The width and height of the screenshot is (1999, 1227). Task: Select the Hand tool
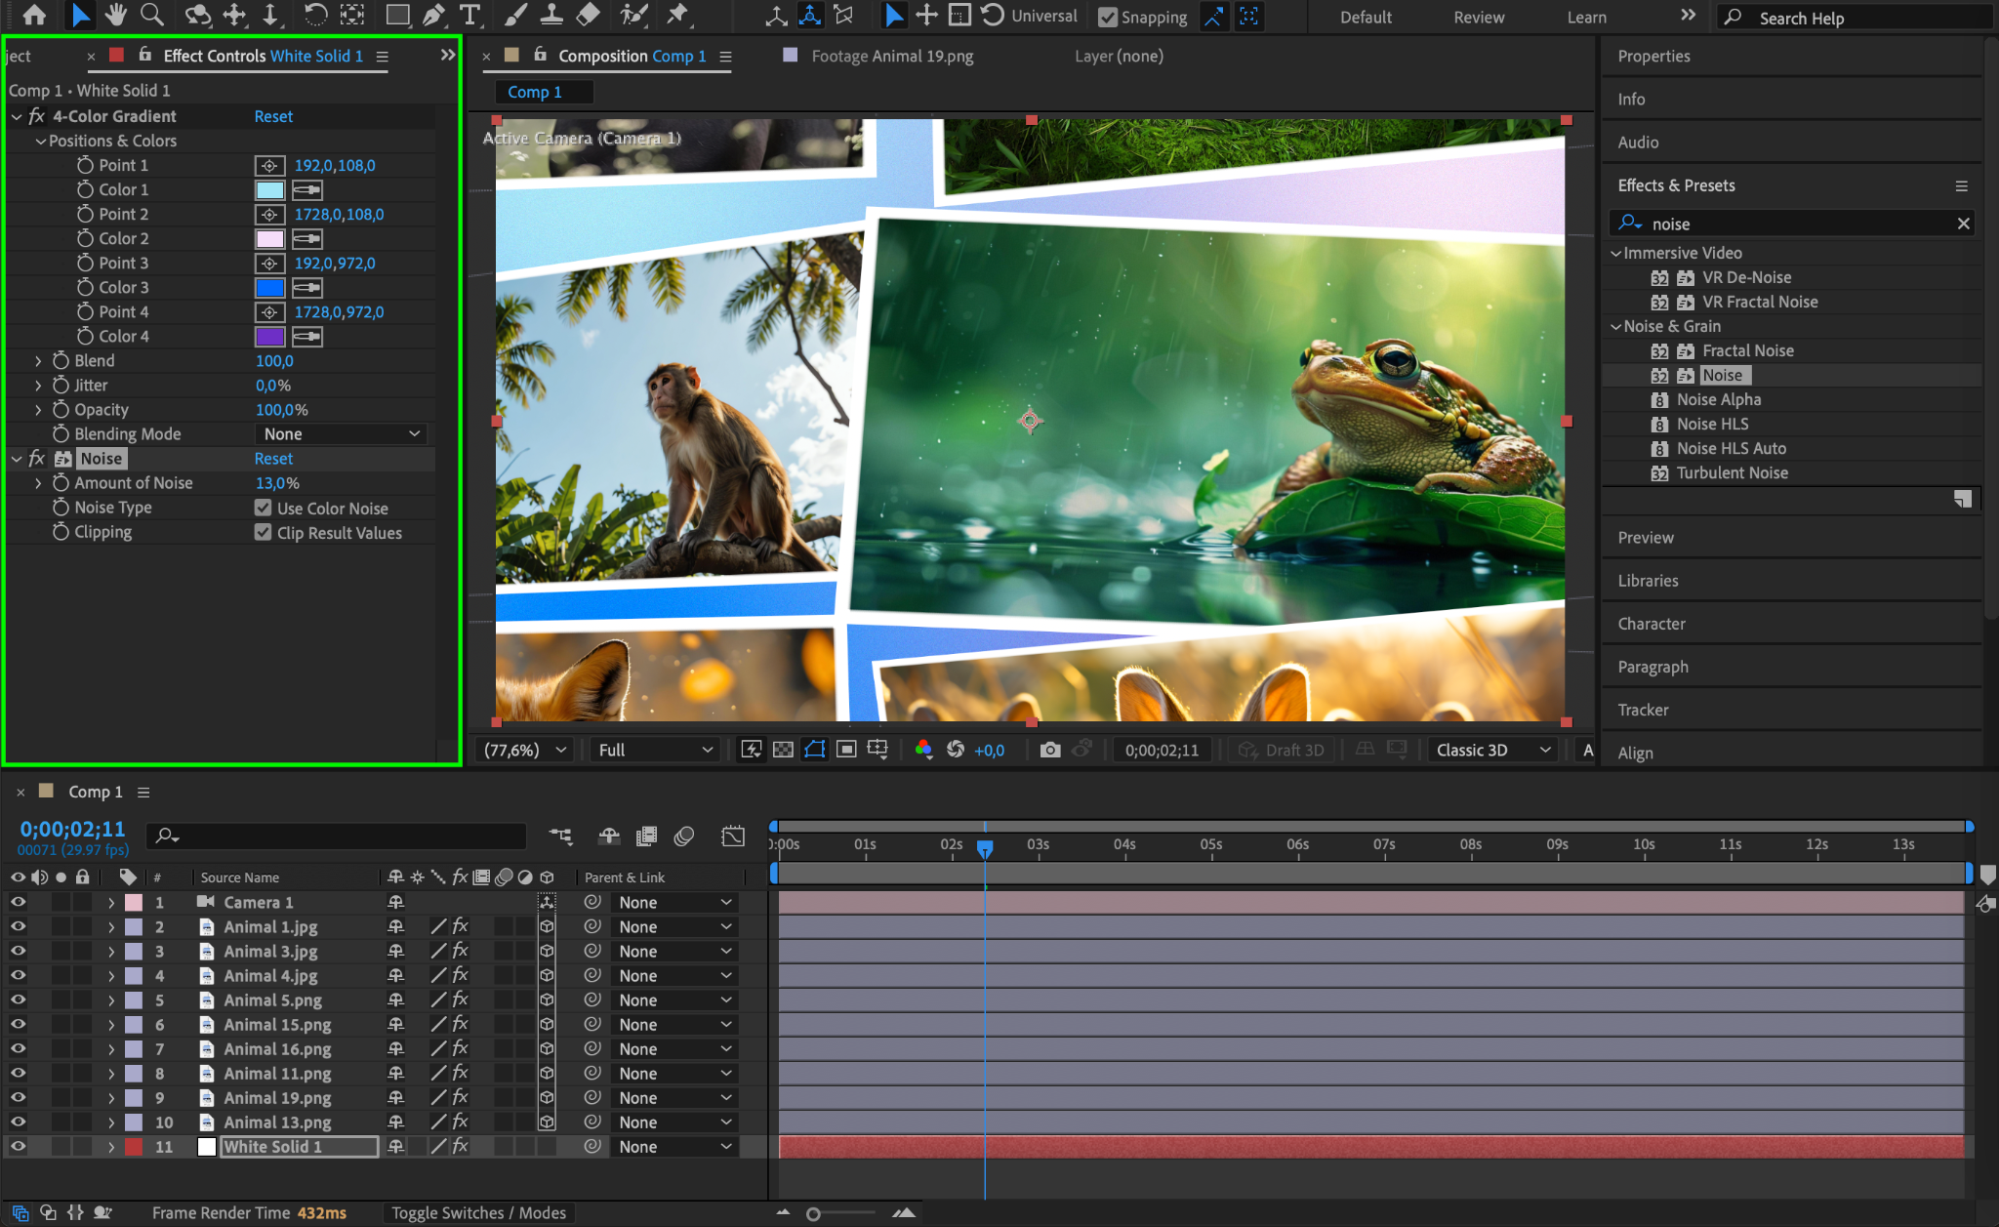(116, 14)
